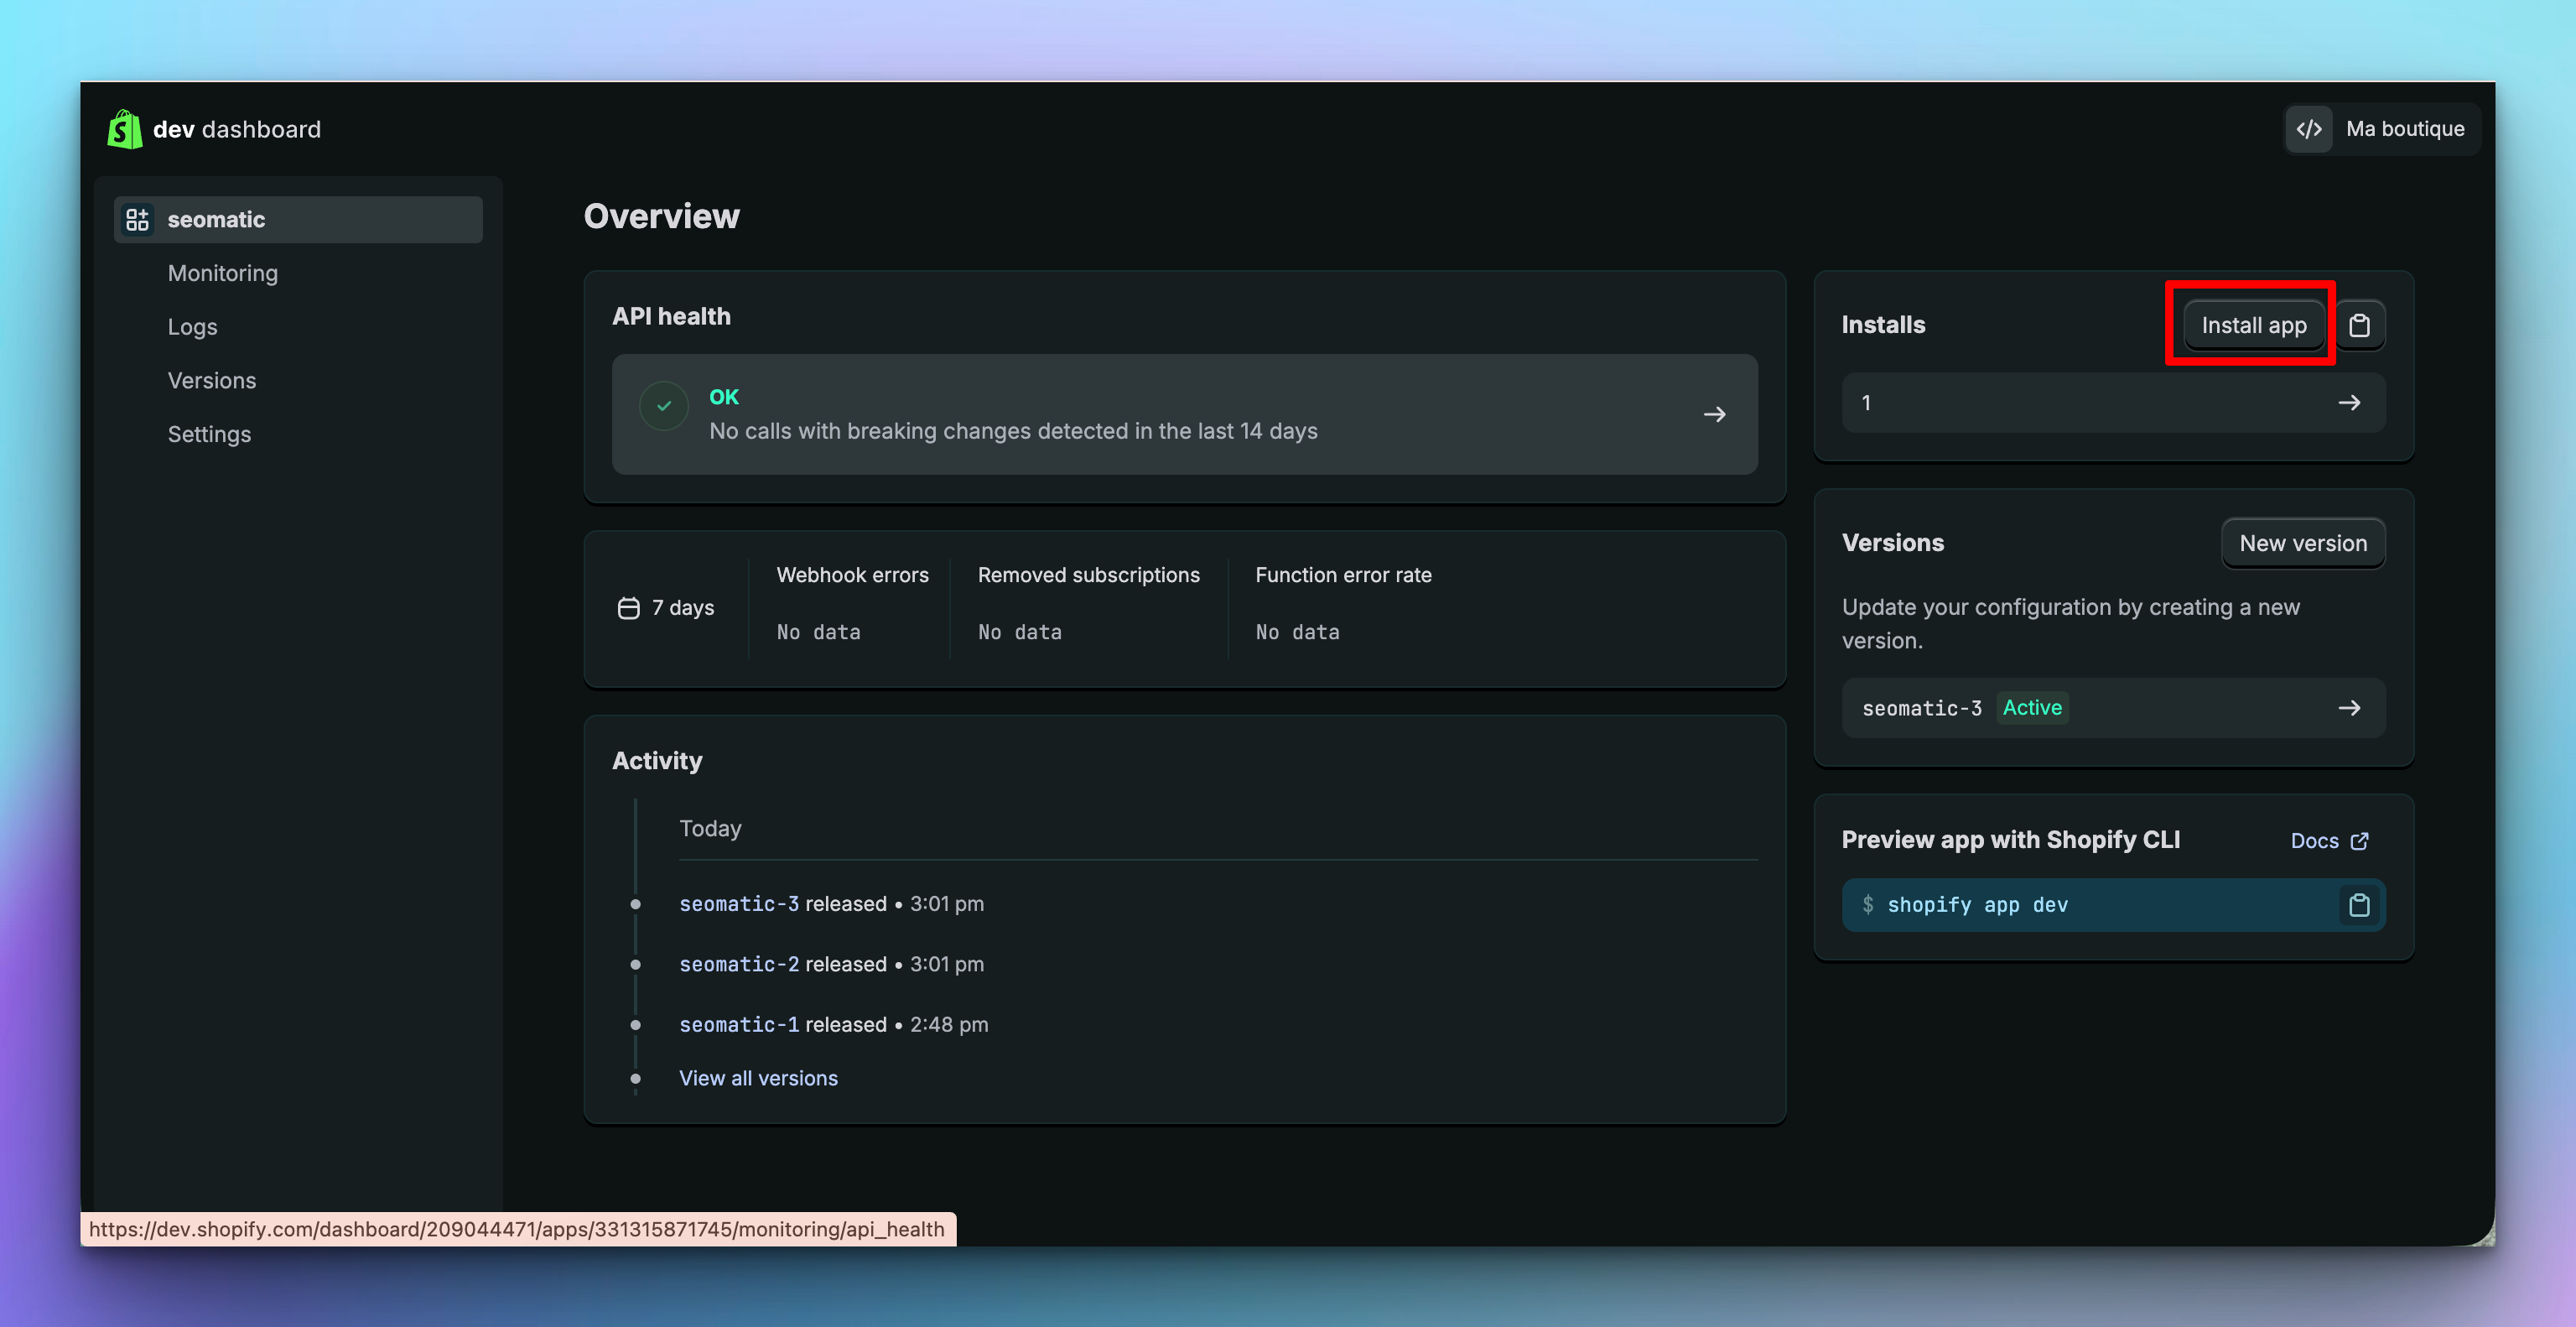Viewport: 2576px width, 1327px height.
Task: Click the Versions card heading
Action: 1893,543
